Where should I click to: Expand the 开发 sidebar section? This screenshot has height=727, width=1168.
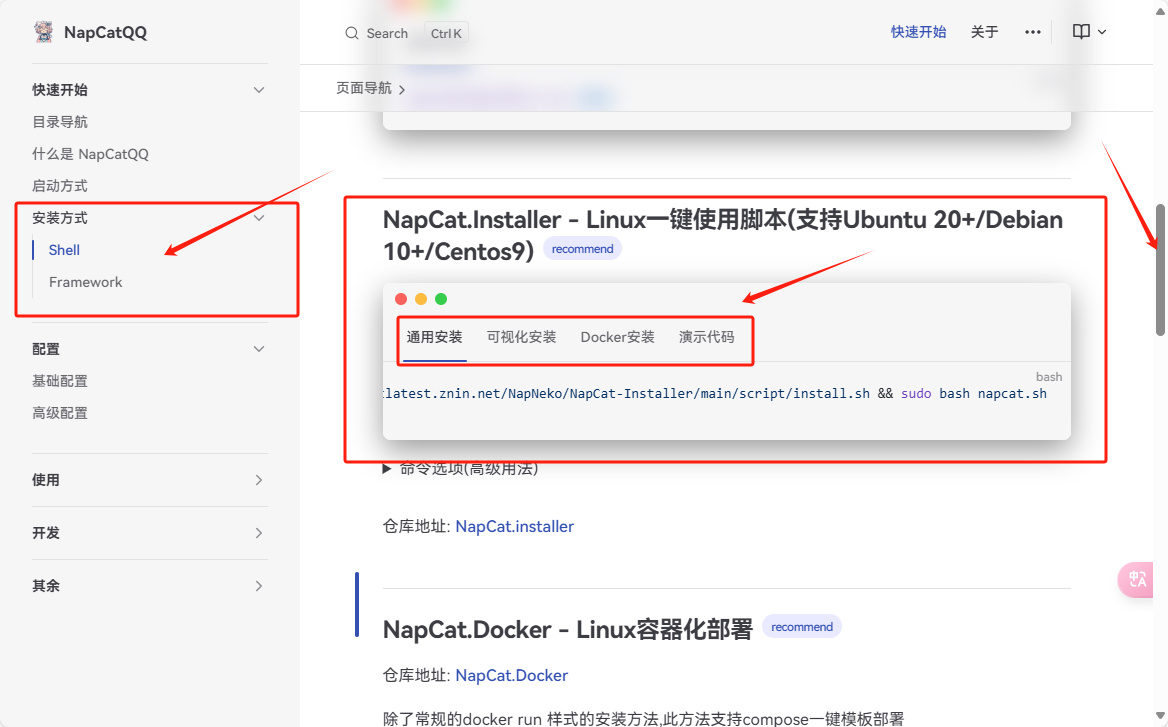pyautogui.click(x=258, y=533)
